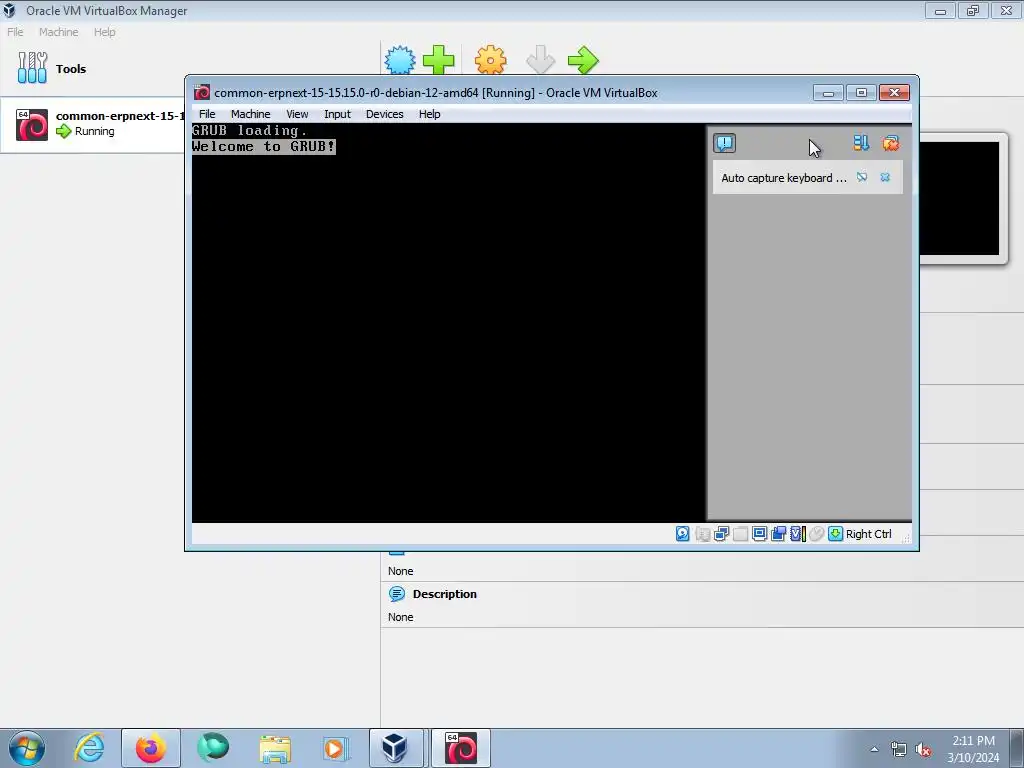Viewport: 1024px width, 768px height.
Task: Toggle the Notification Center icon in the VM window
Action: 724,143
